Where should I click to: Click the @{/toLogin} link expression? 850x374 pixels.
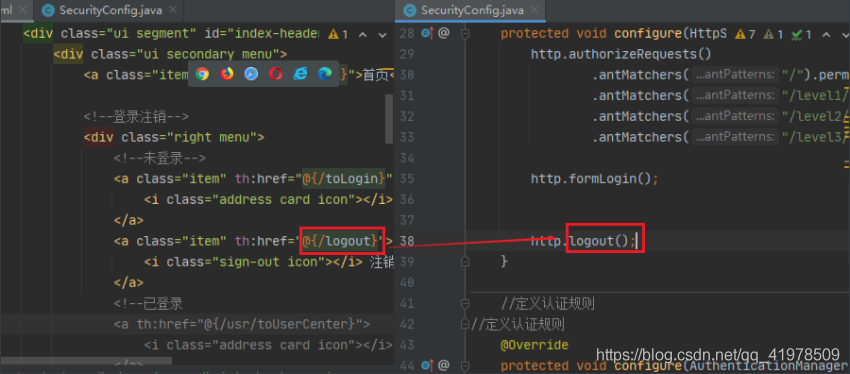[x=344, y=178]
